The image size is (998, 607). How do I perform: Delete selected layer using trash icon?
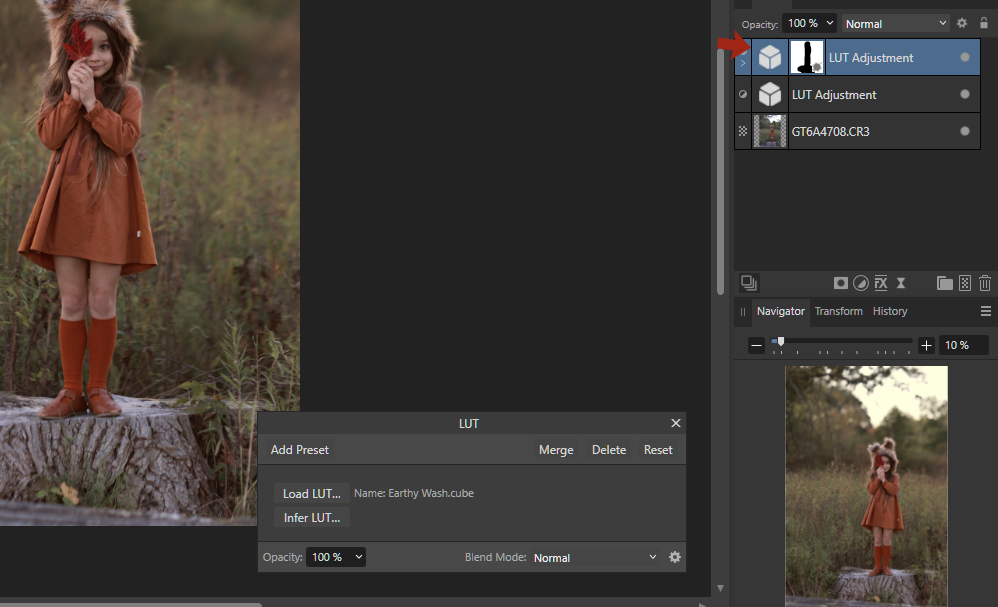(984, 283)
